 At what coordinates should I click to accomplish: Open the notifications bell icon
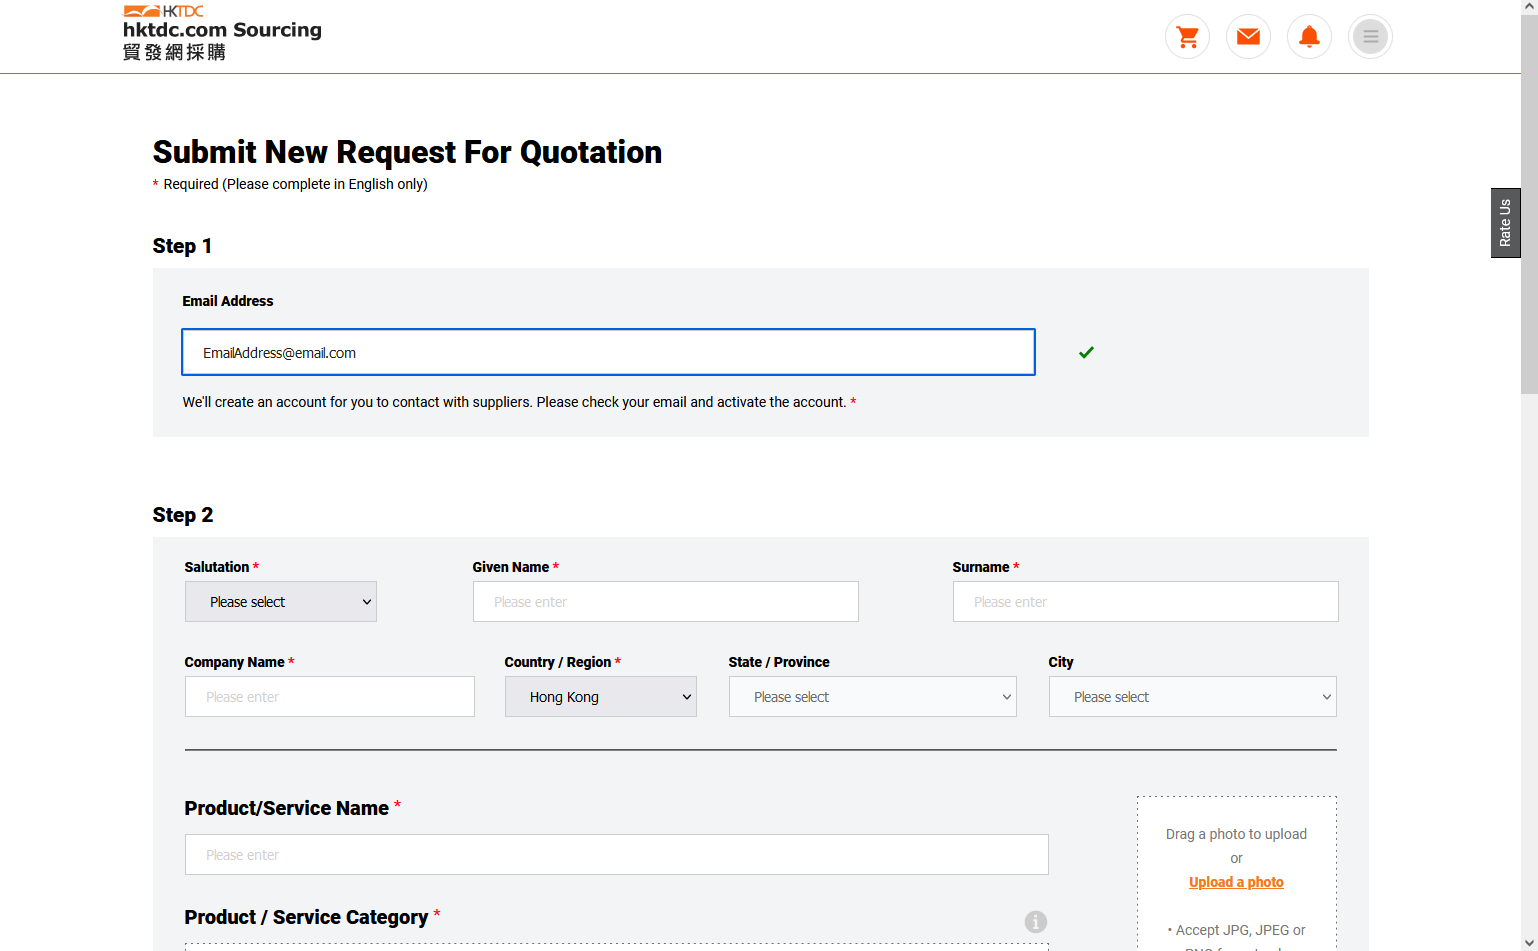pyautogui.click(x=1309, y=37)
